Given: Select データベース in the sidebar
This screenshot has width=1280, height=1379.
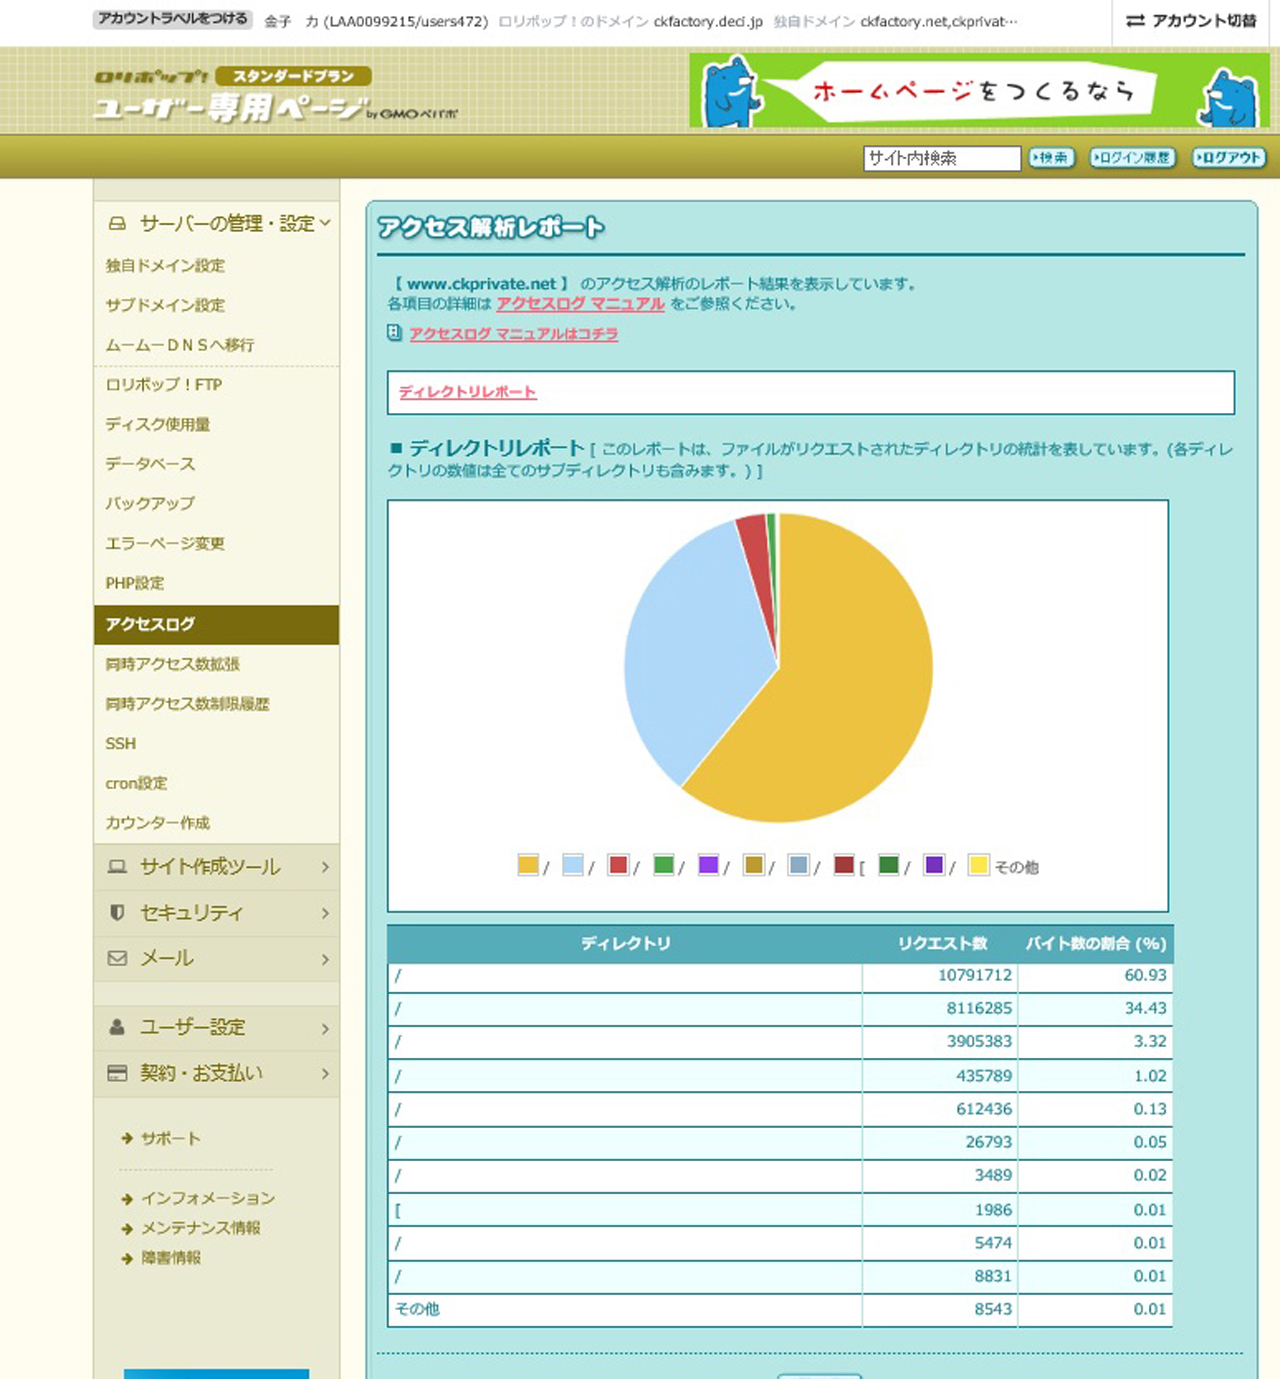Looking at the screenshot, I should point(150,464).
